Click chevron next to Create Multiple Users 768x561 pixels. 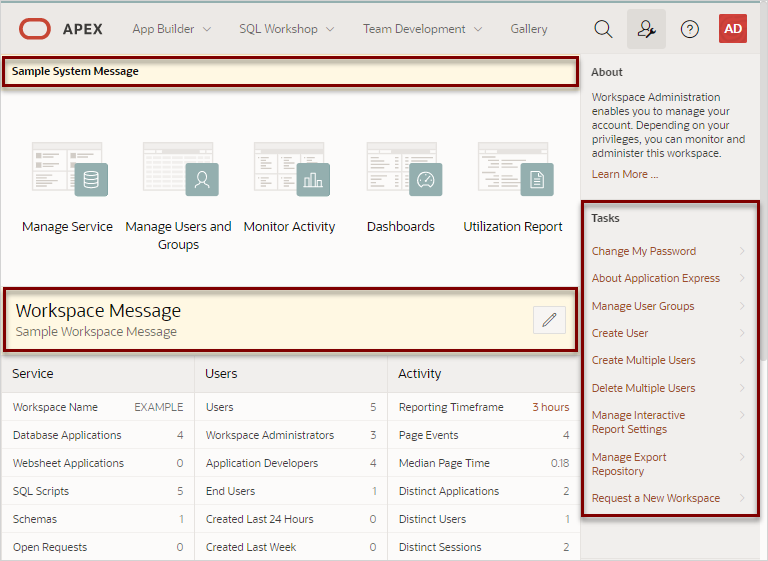tap(742, 360)
